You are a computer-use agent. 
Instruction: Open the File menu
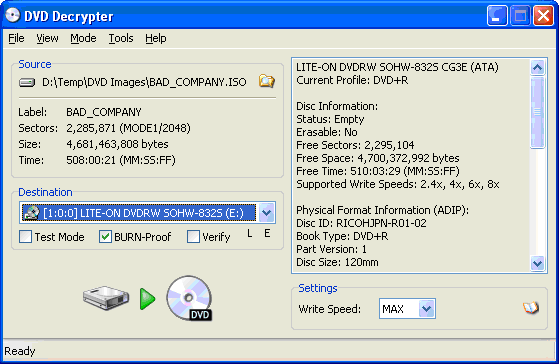click(16, 38)
